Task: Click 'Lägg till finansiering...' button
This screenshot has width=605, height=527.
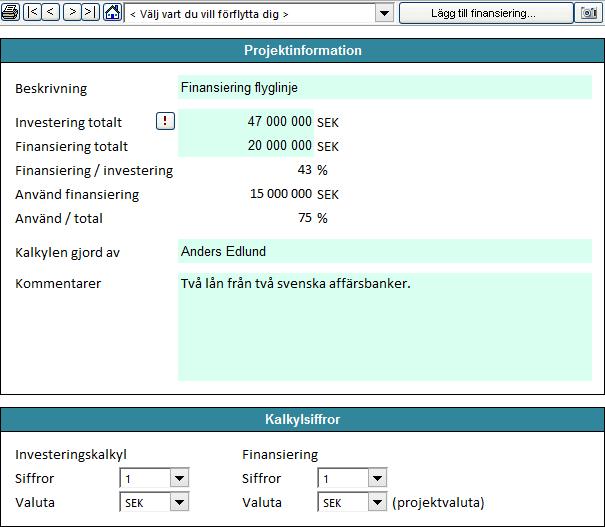Action: 486,13
